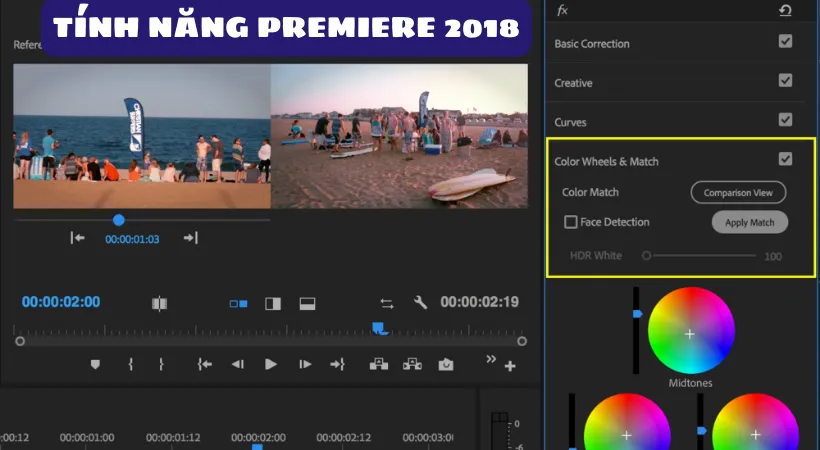This screenshot has height=450, width=820.
Task: Open the Curves section
Action: tap(570, 122)
